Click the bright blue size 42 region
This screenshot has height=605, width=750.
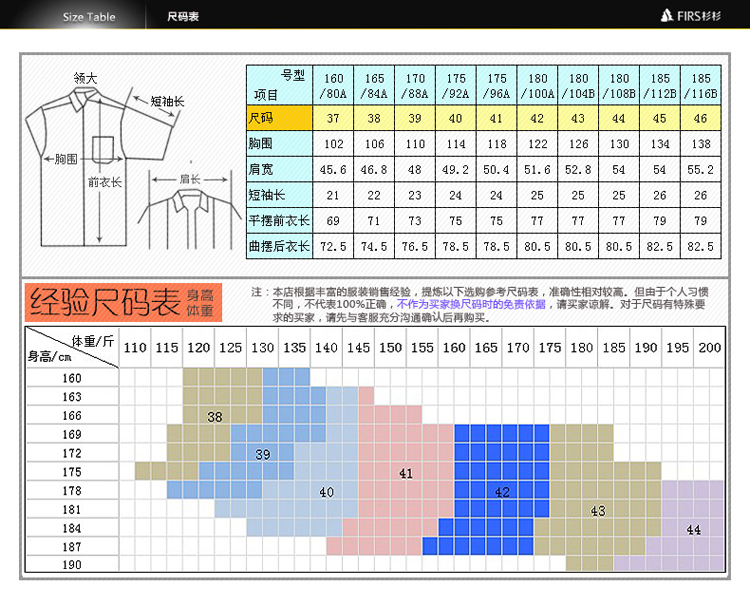click(x=501, y=491)
